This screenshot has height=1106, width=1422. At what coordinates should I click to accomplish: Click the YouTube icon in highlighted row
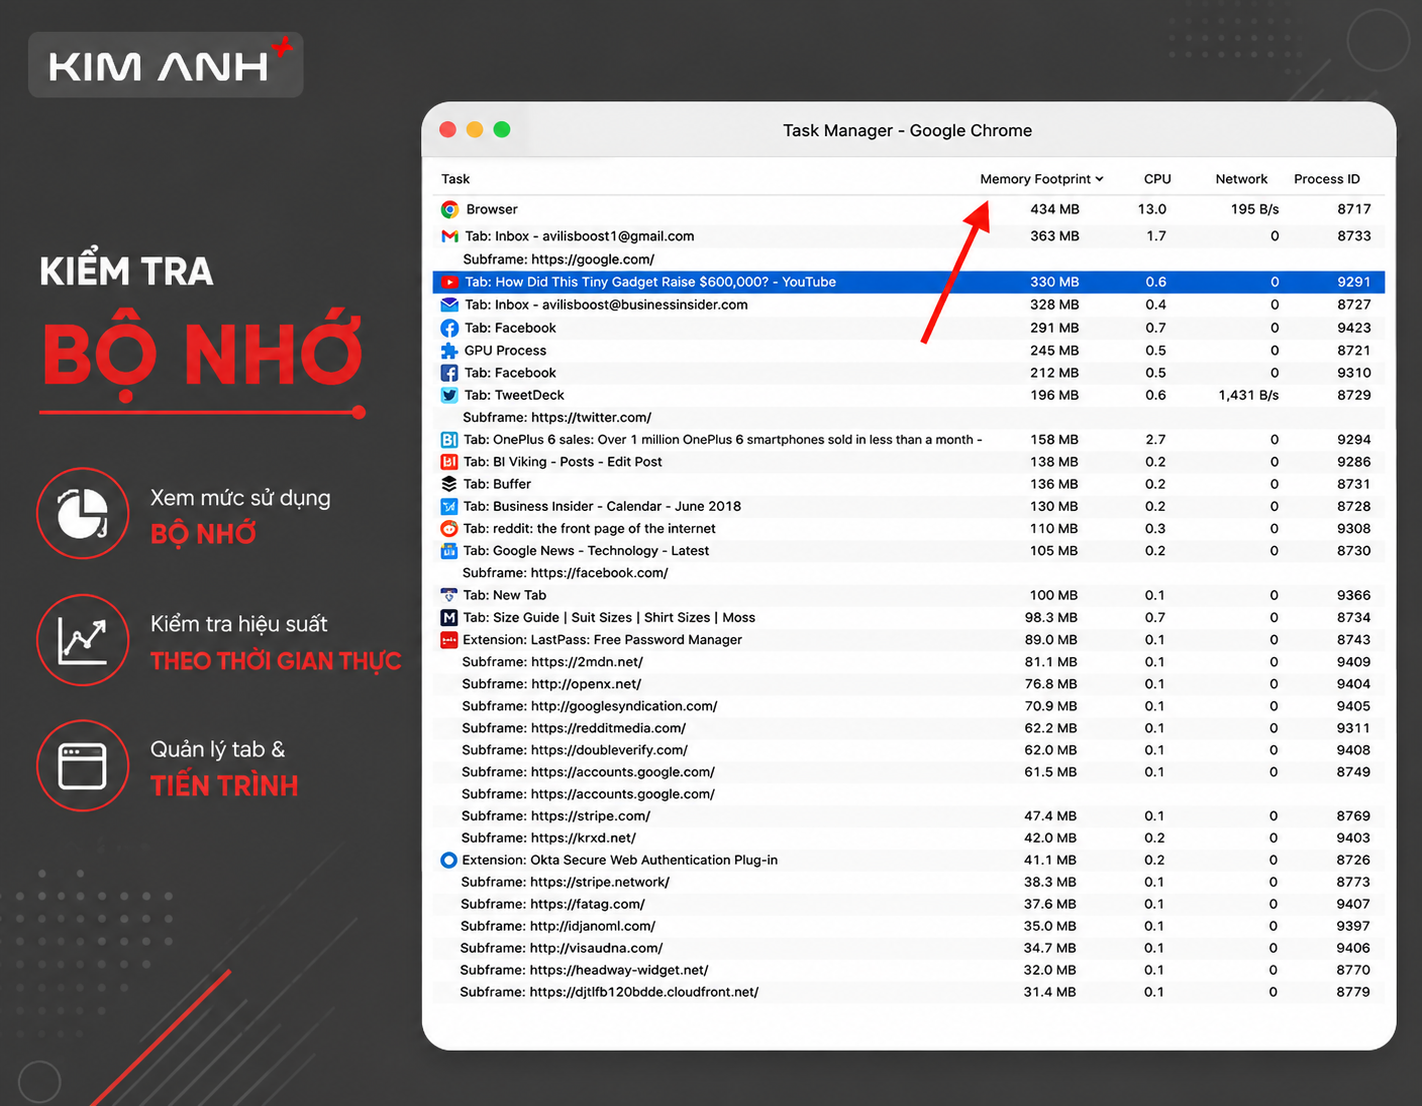450,282
